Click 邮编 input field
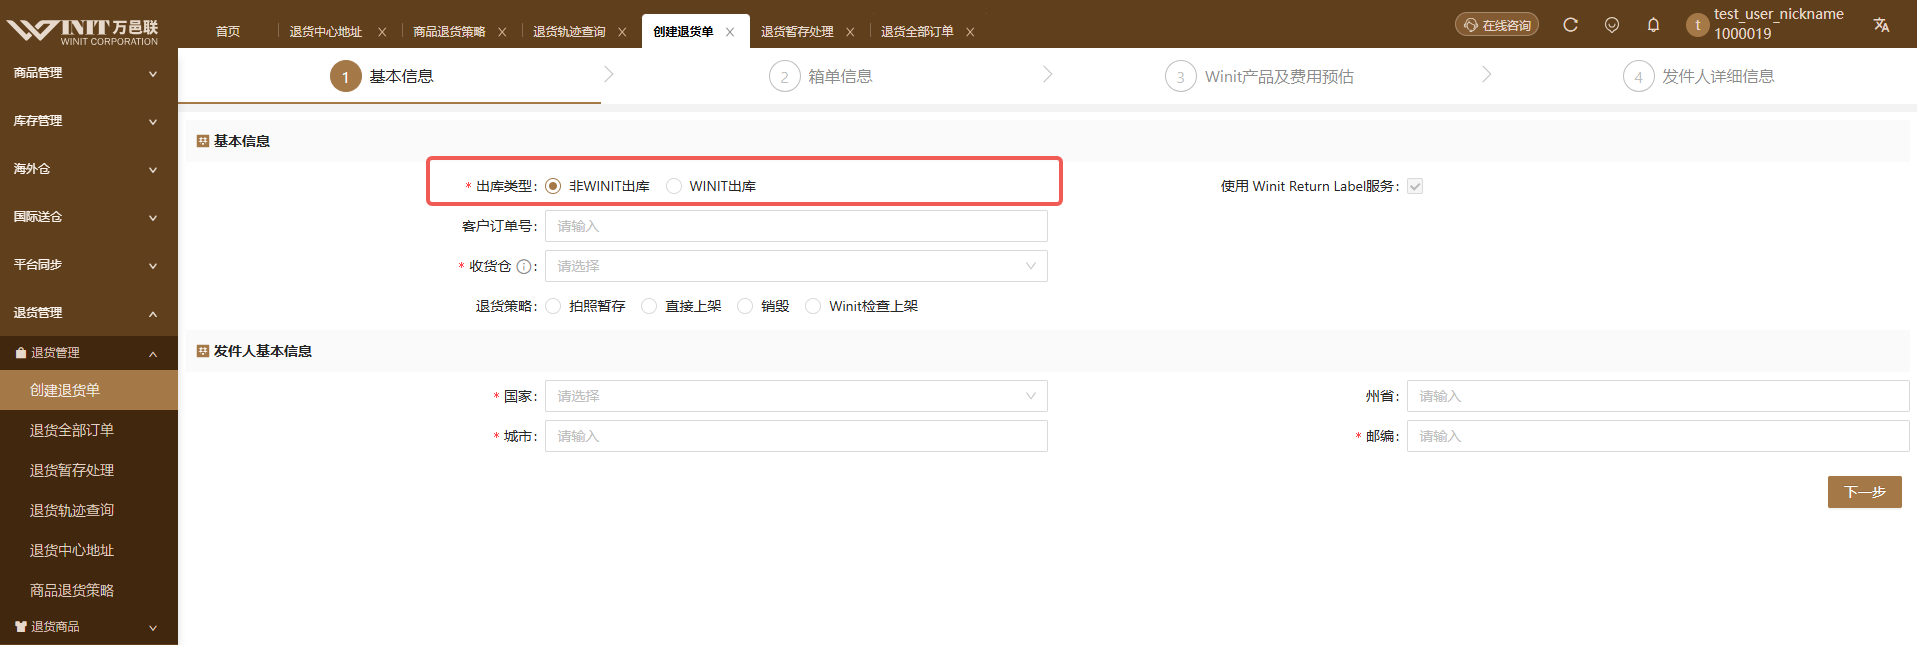 point(1658,436)
